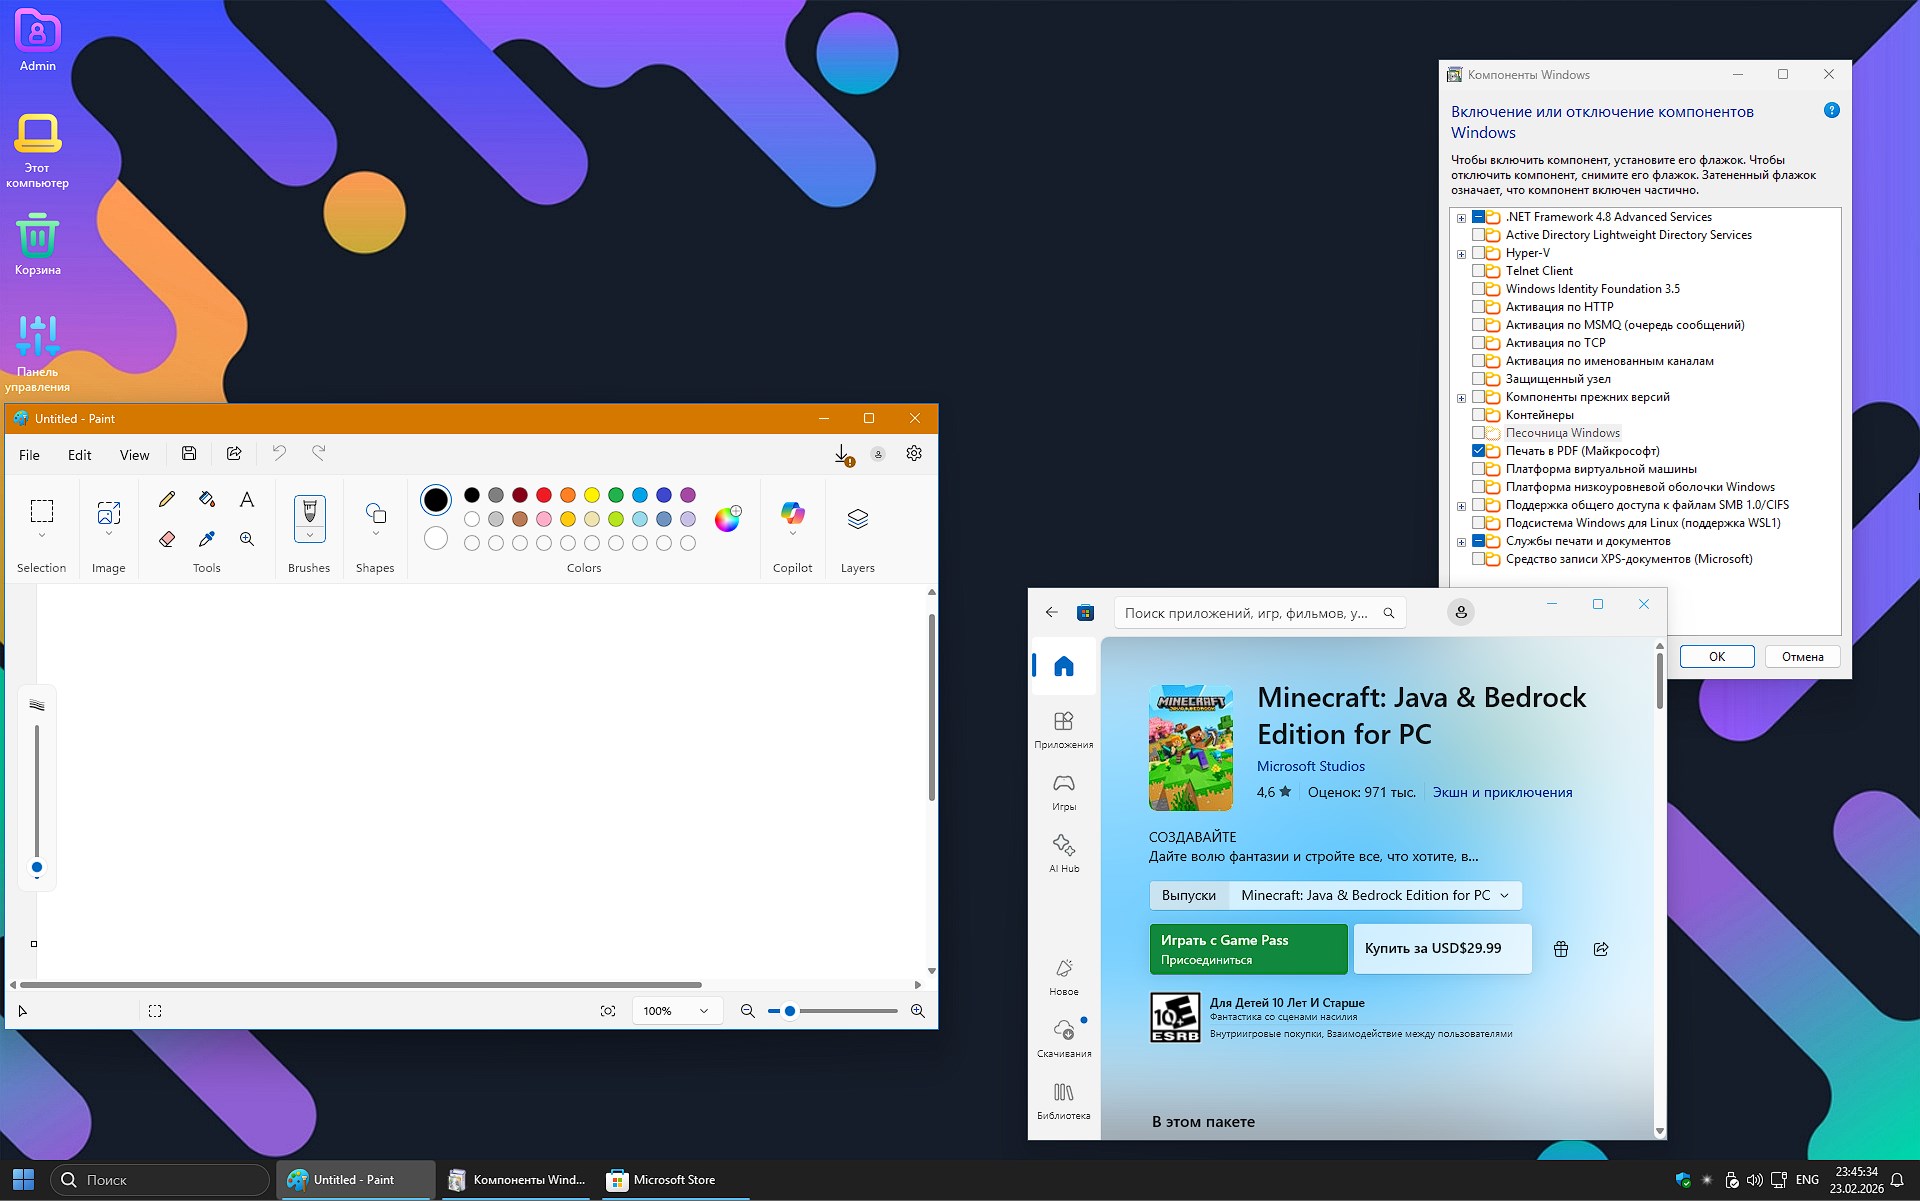Select the red color swatch
This screenshot has width=1920, height=1201.
(x=544, y=495)
